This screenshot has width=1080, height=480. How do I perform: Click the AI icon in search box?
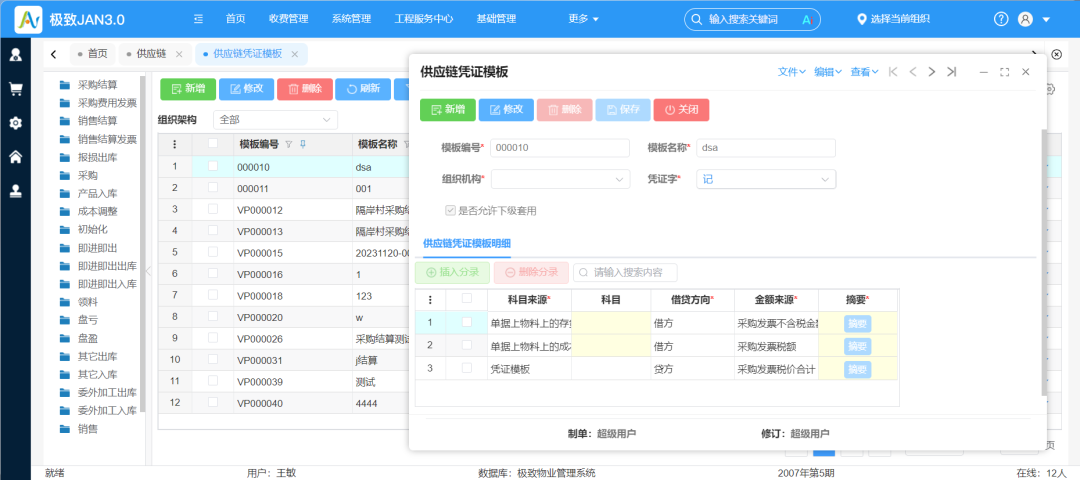808,19
